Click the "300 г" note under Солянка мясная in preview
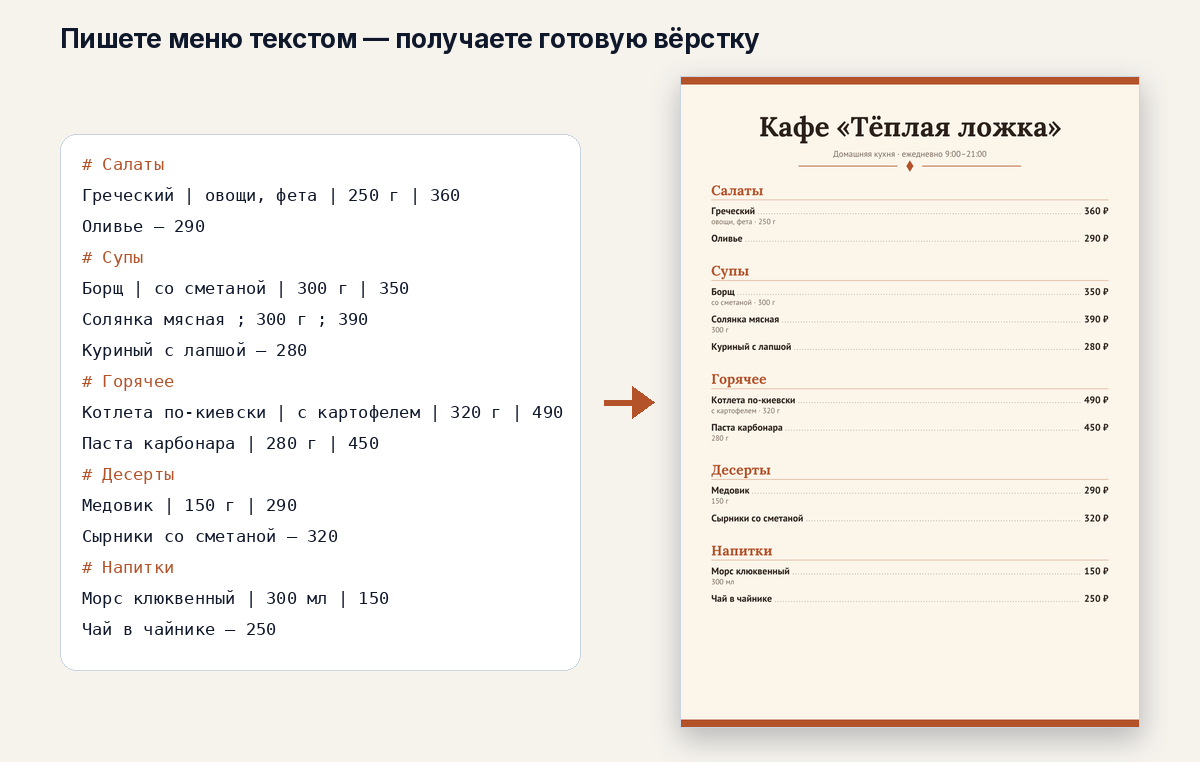Viewport: 1200px width, 762px height. 720,329
